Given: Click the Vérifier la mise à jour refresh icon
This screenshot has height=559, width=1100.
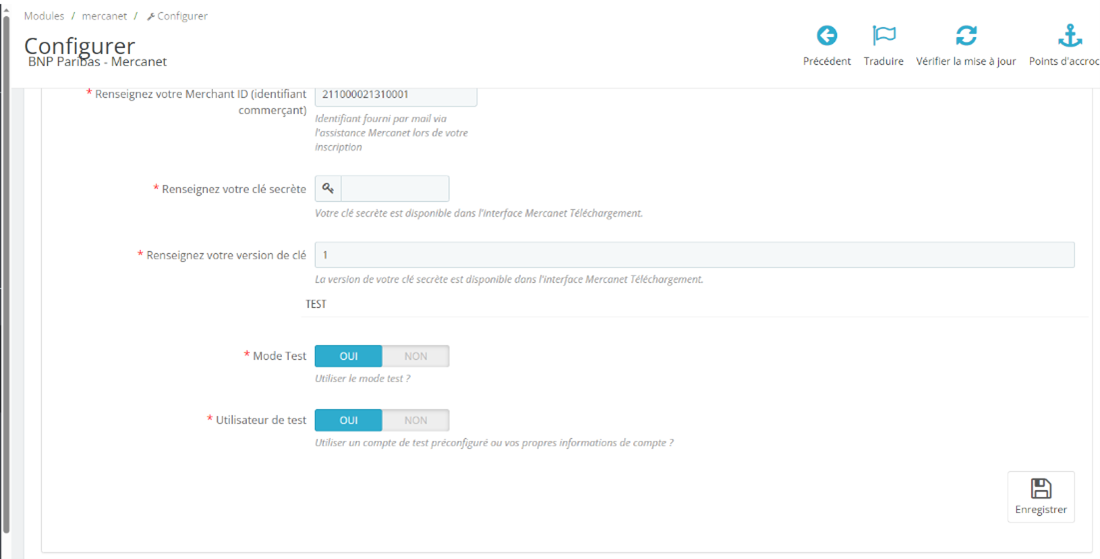Looking at the screenshot, I should 965,36.
